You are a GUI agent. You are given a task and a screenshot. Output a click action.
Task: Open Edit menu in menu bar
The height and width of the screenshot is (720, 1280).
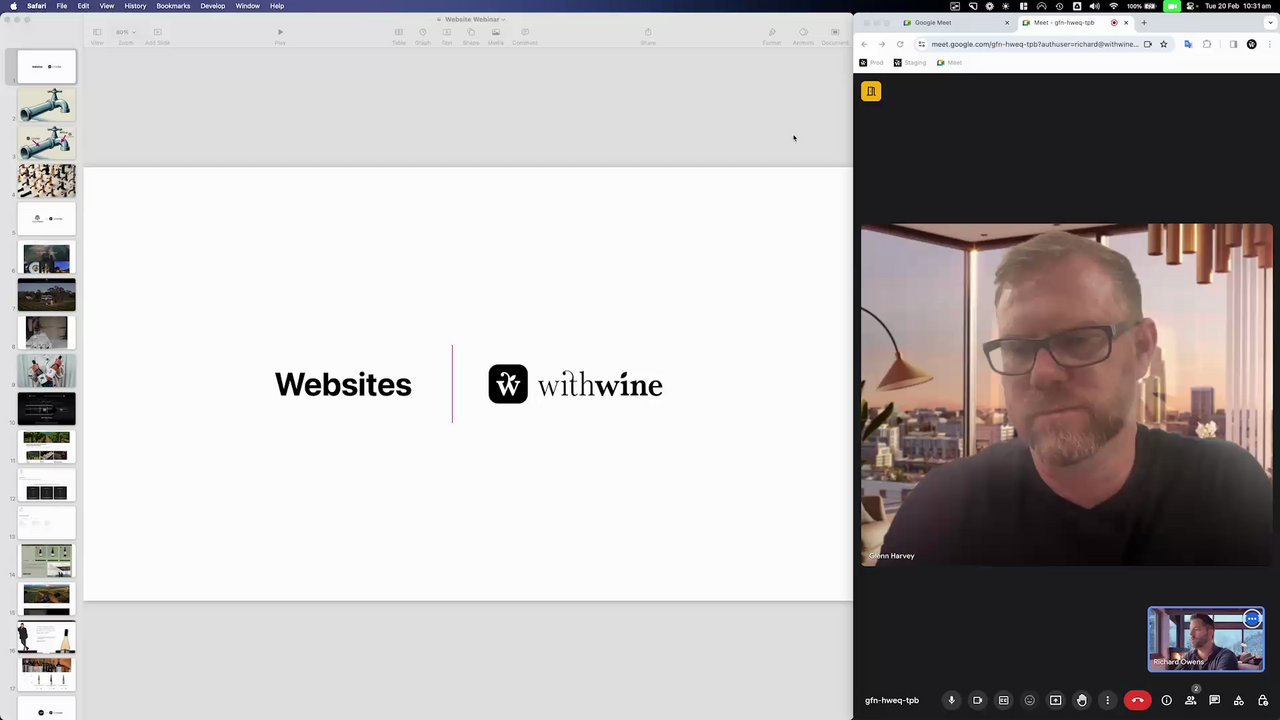coord(83,6)
